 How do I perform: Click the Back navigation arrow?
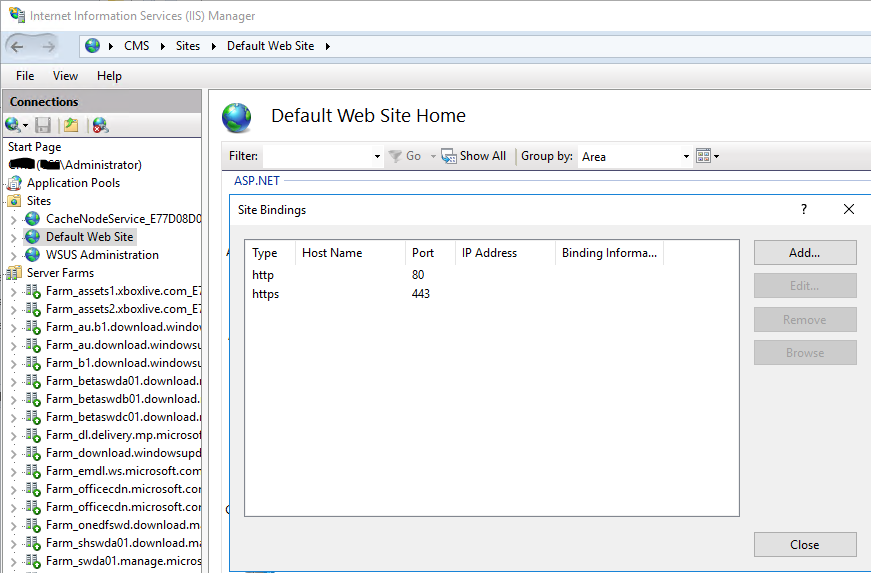[x=17, y=47]
